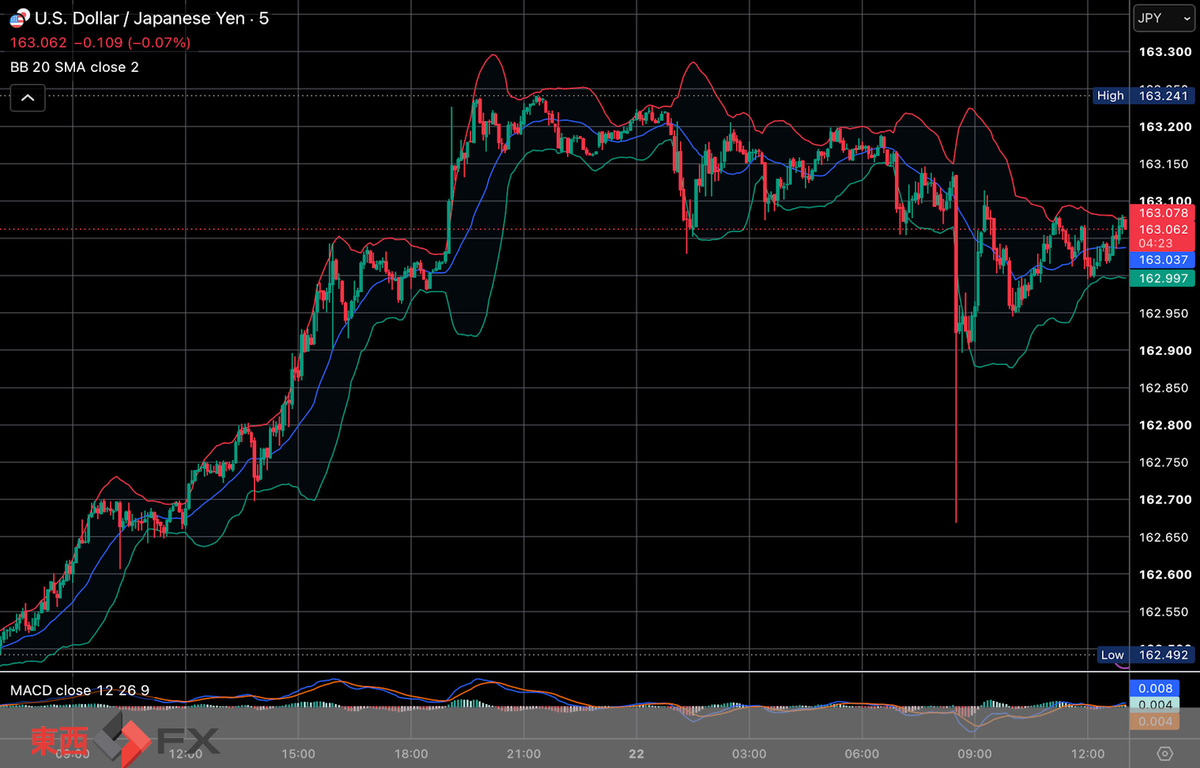The width and height of the screenshot is (1200, 768).
Task: Click the 162.850 price scale label
Action: coord(1163,388)
